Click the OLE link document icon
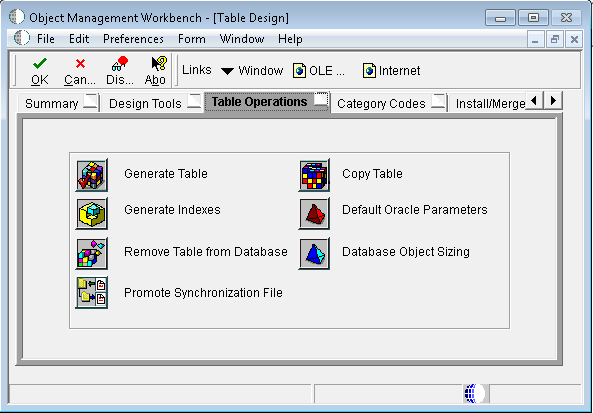This screenshot has height=413, width=593. tap(300, 71)
